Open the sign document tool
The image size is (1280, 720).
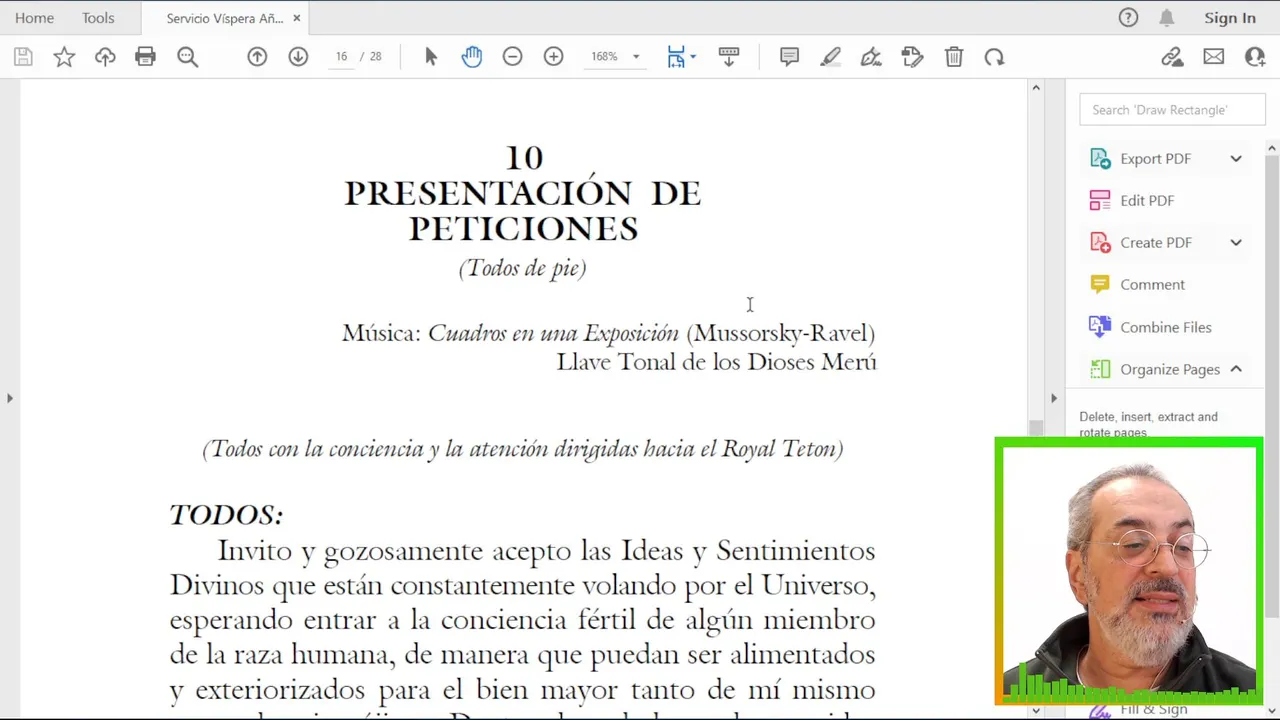pos(872,57)
